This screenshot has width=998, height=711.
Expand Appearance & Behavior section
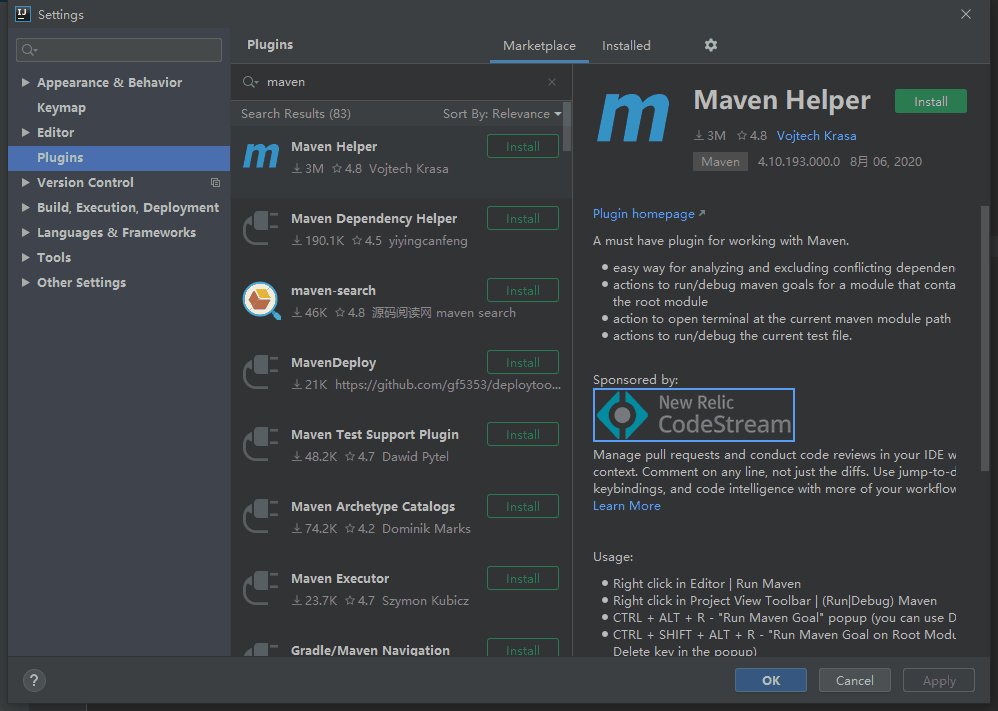[25, 82]
